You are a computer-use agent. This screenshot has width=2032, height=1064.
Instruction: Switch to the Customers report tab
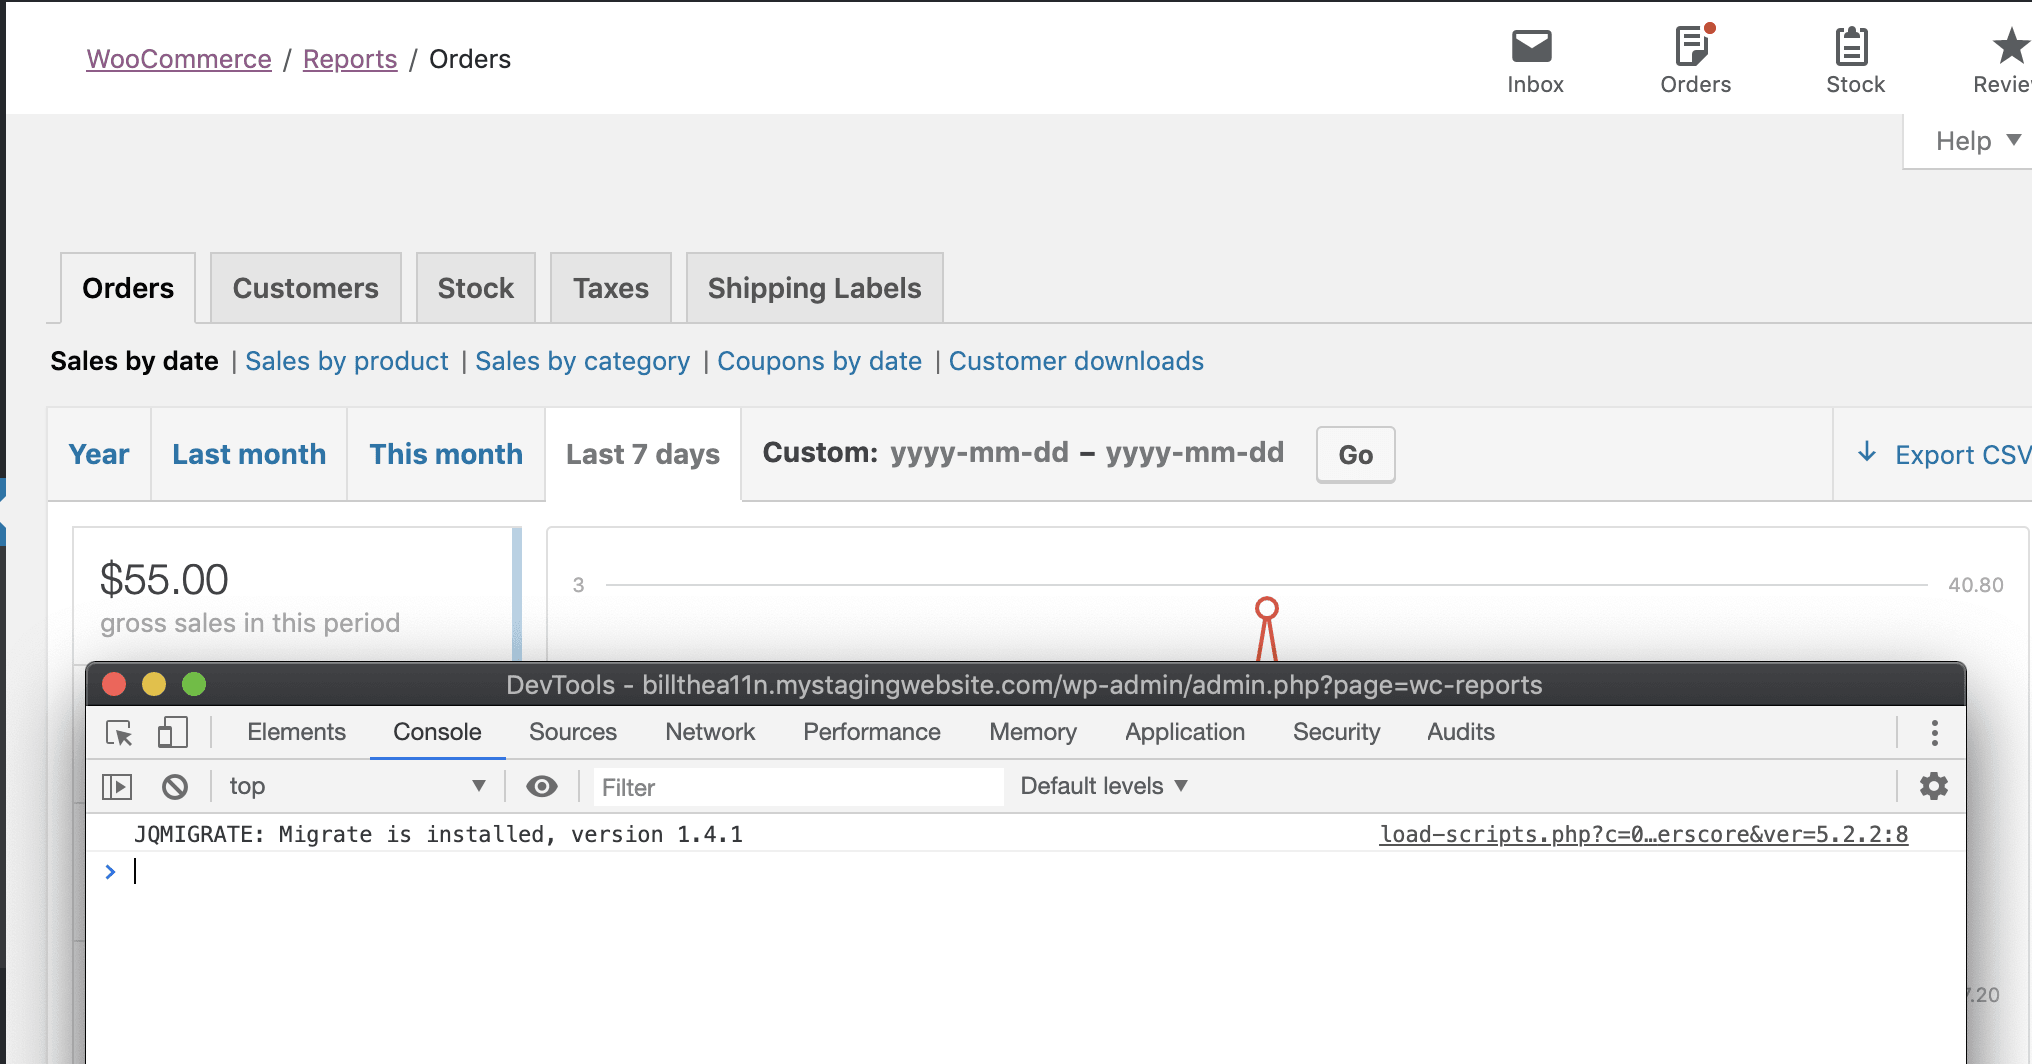point(306,288)
